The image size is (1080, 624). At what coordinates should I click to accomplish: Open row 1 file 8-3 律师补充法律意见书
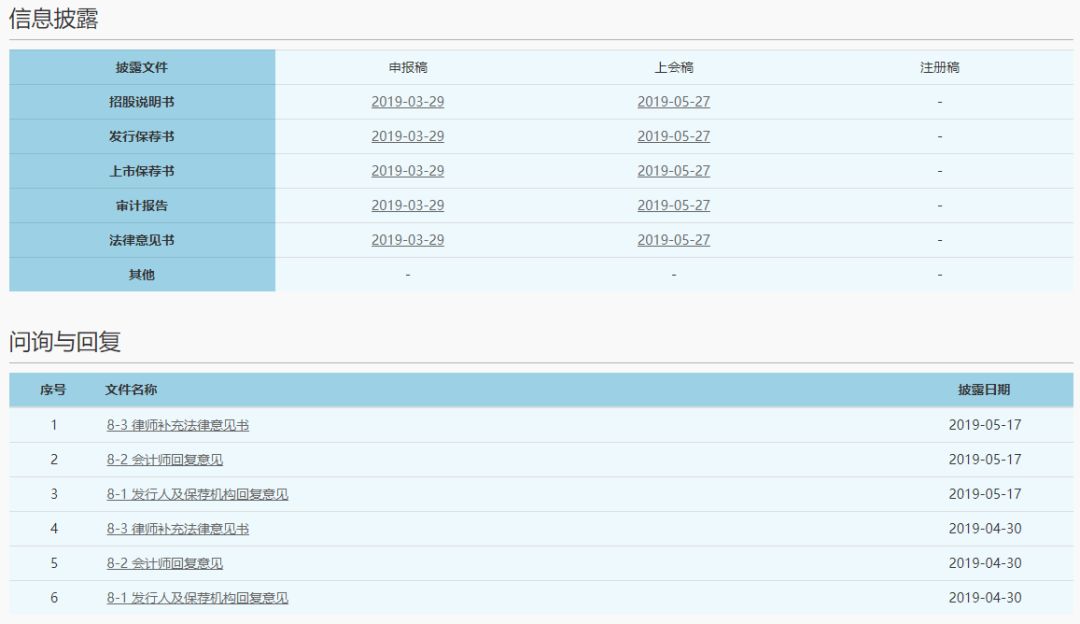click(178, 425)
